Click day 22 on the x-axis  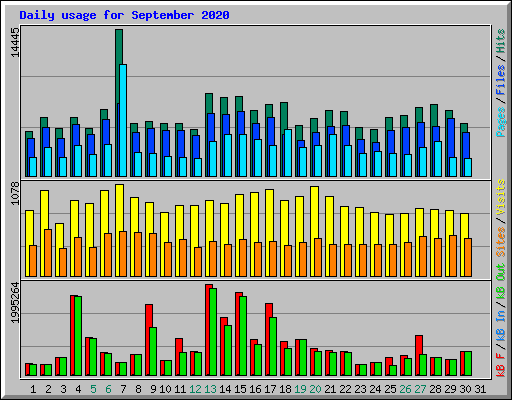pos(345,389)
